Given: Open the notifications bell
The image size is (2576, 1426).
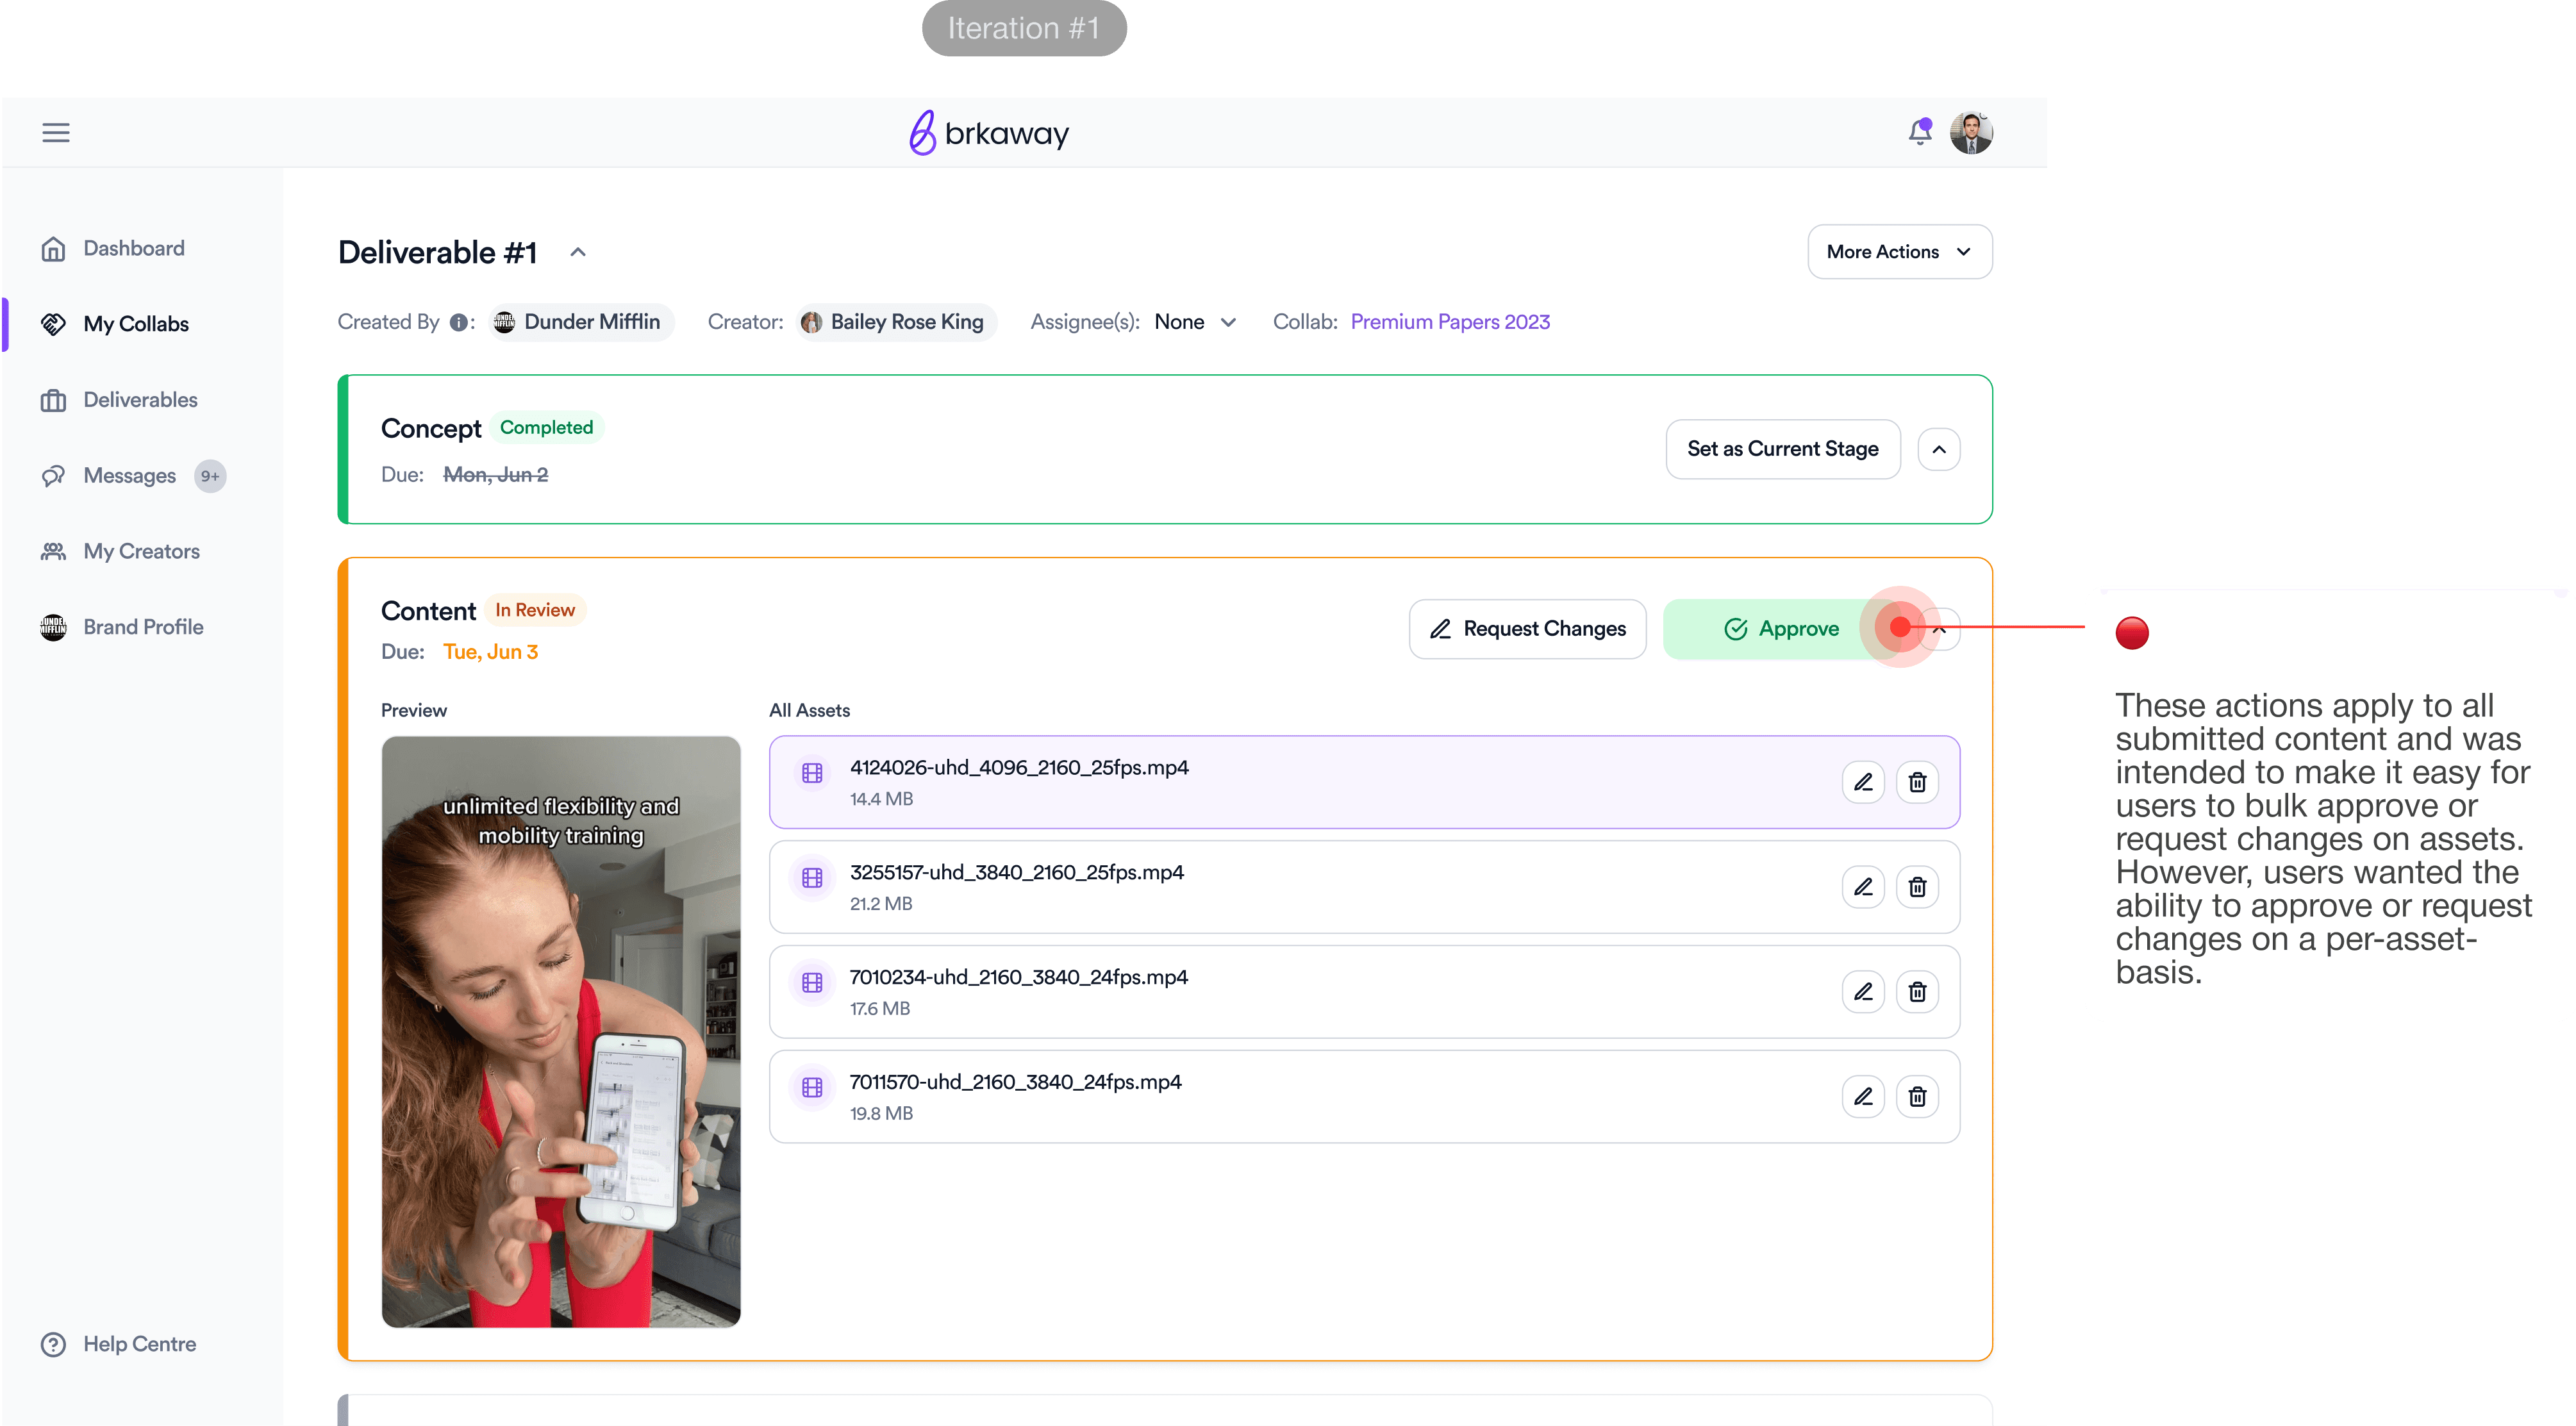Looking at the screenshot, I should [x=1919, y=132].
